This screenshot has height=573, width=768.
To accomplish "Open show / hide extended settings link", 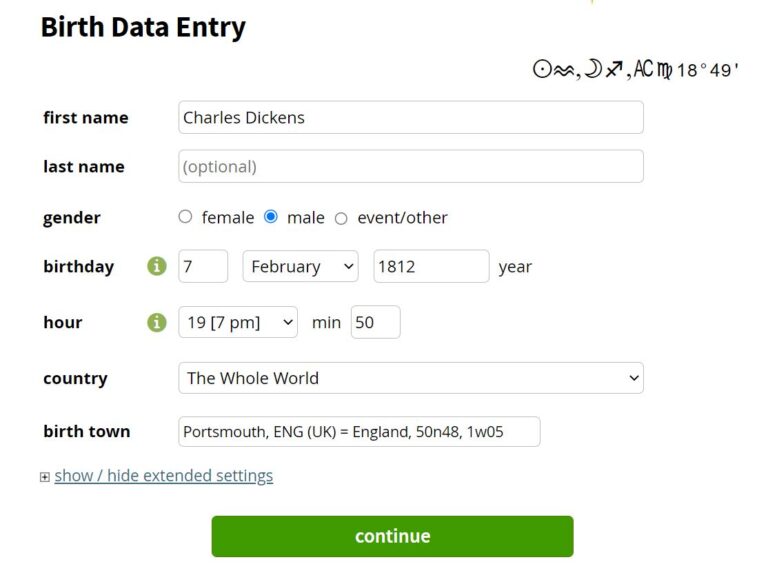I will (x=163, y=476).
